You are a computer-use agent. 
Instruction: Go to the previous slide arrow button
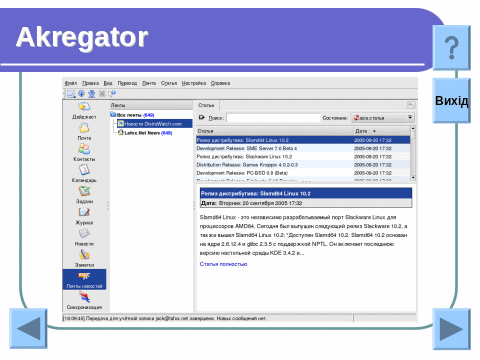point(28,329)
